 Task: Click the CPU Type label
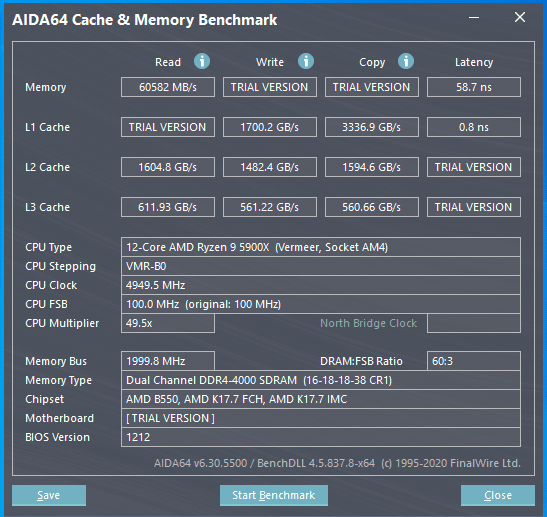[x=48, y=247]
